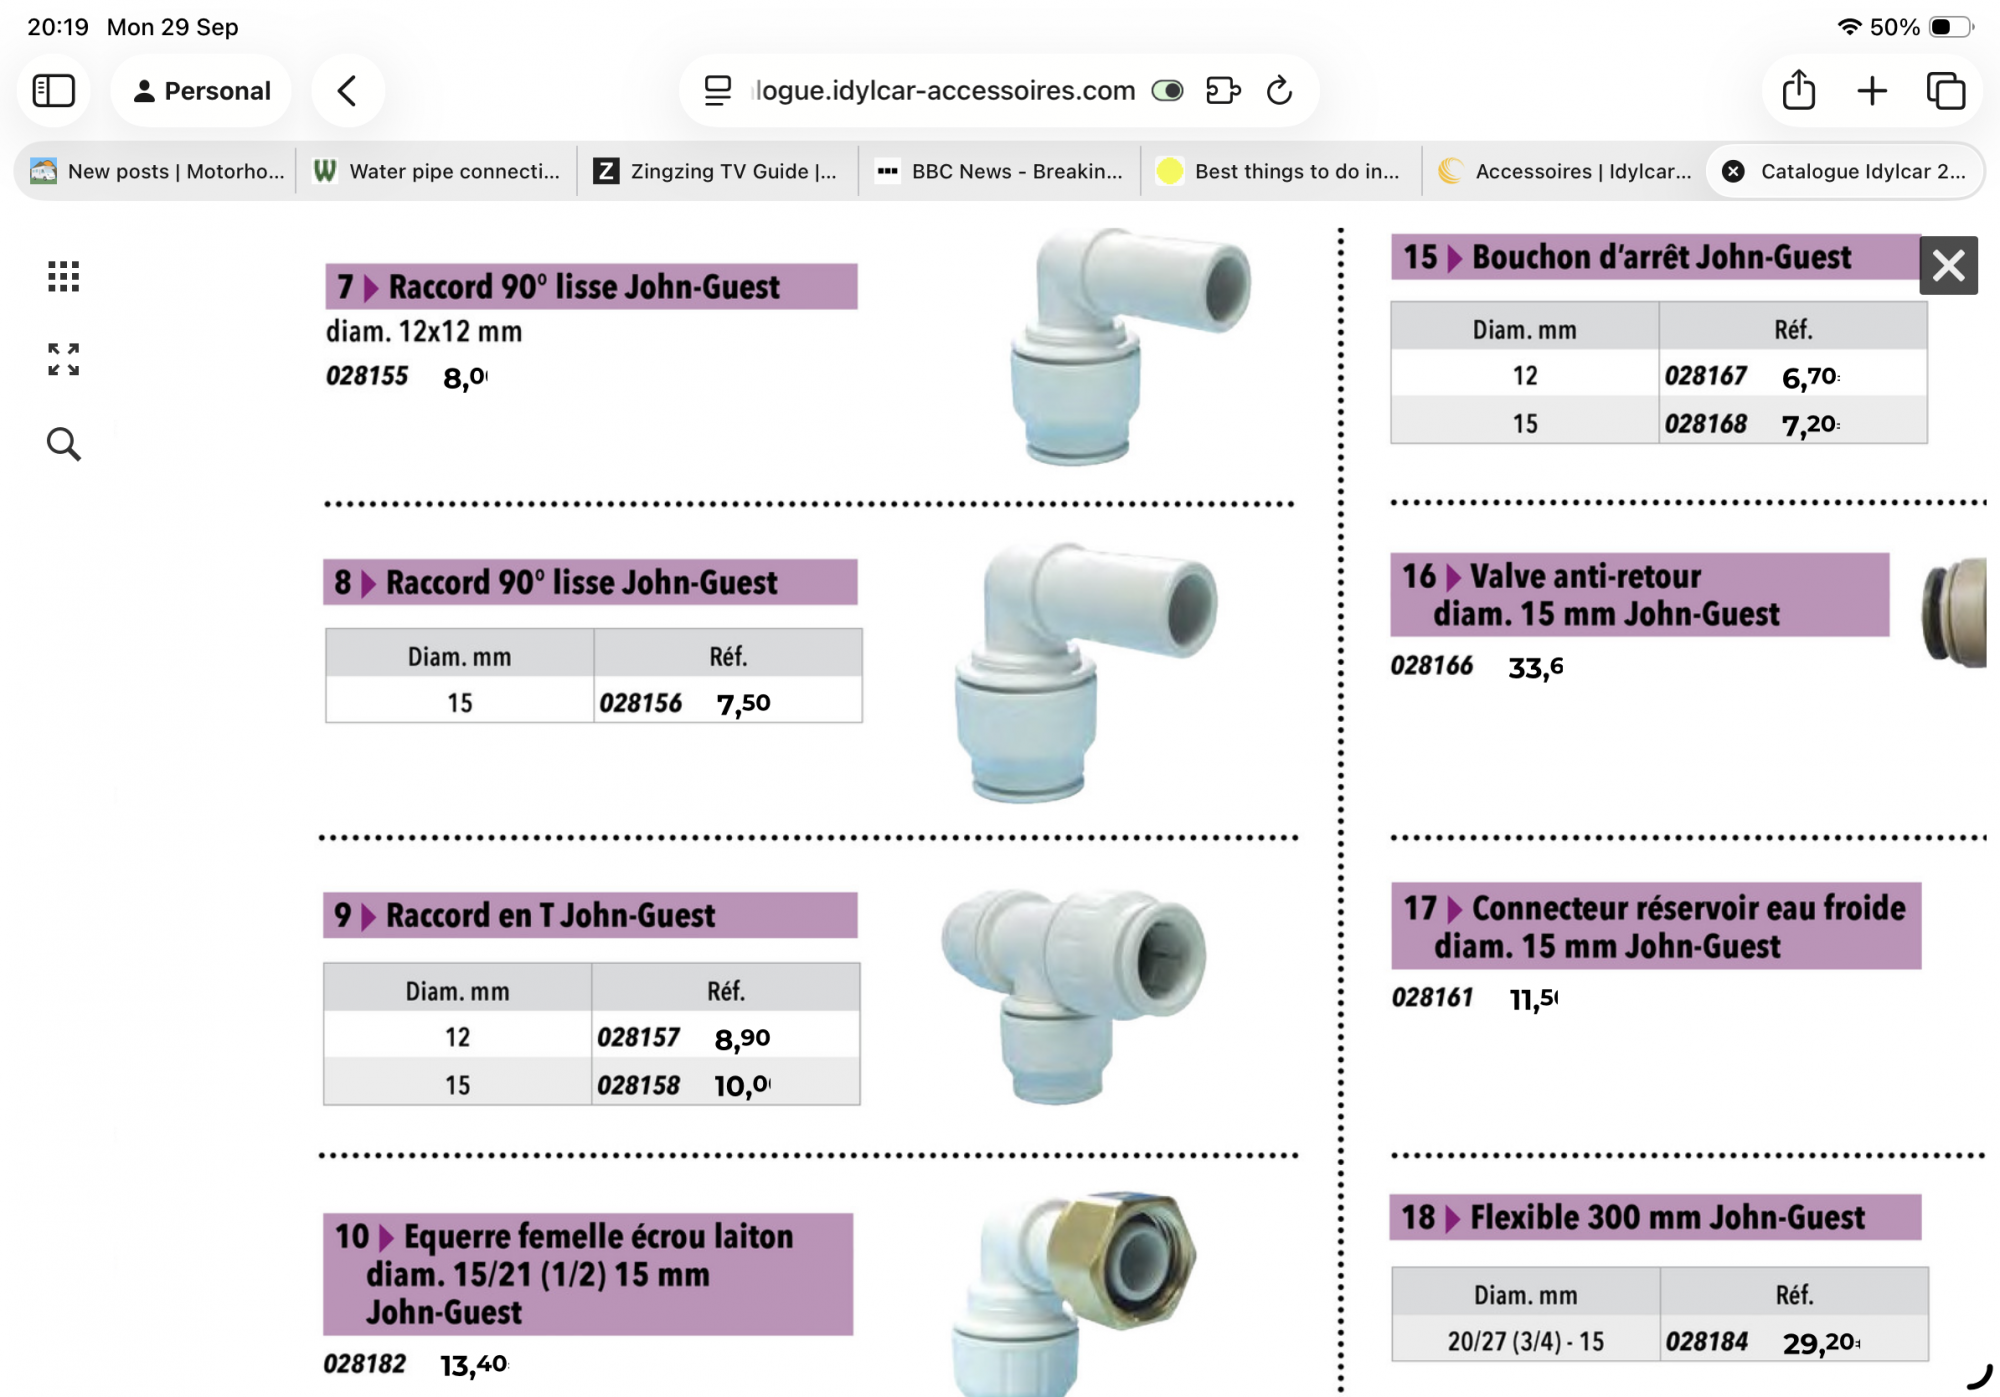
Task: Switch to Water pipe connecti... tab
Action: [x=437, y=171]
